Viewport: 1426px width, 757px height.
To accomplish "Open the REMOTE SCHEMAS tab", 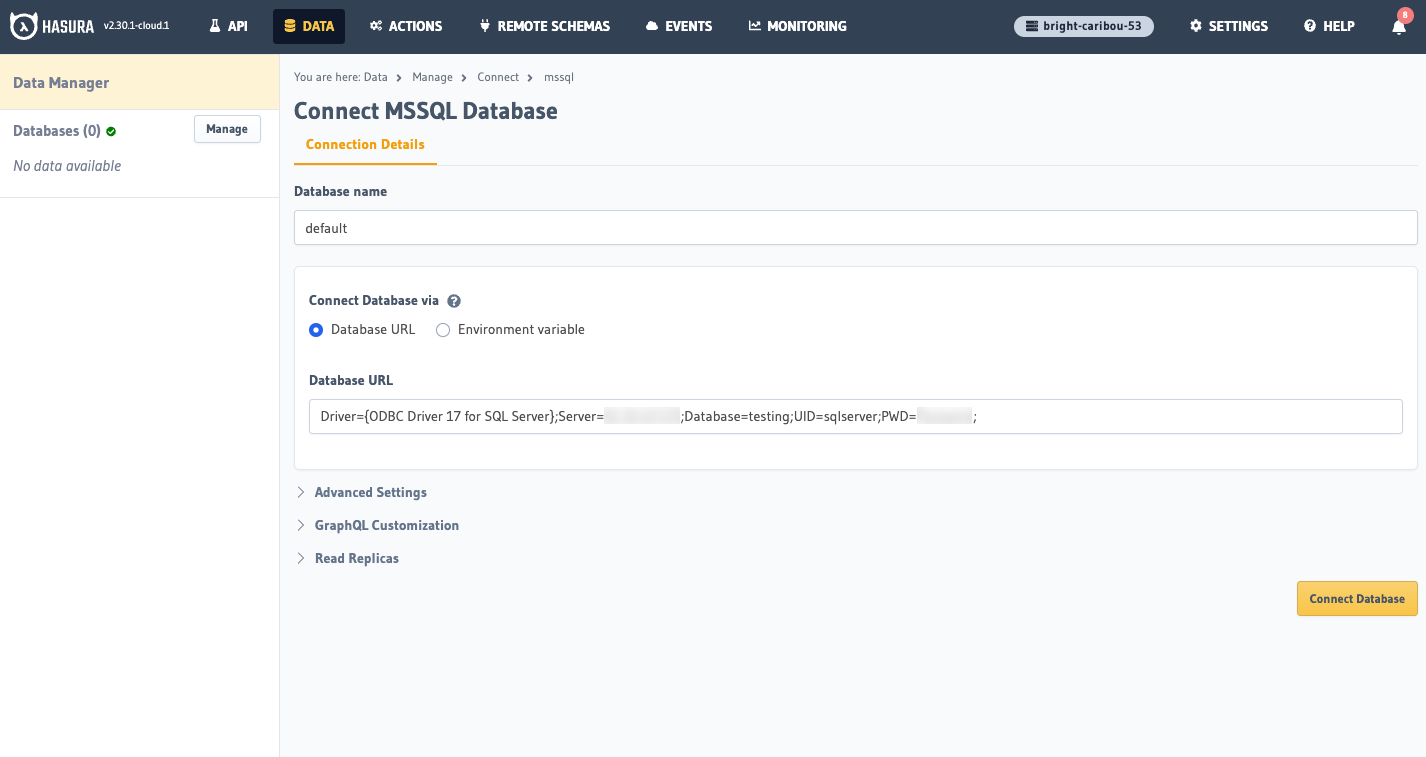I will tap(544, 26).
